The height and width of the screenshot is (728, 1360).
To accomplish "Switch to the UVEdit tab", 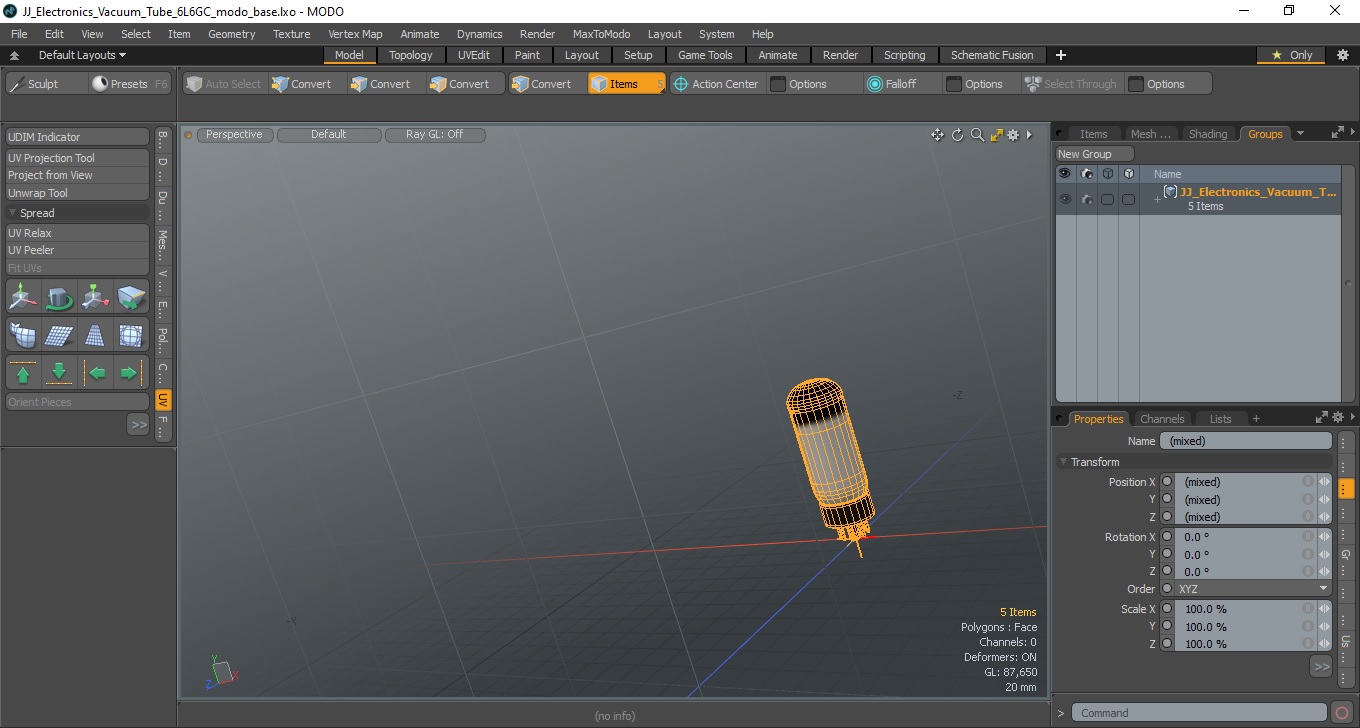I will pos(474,55).
